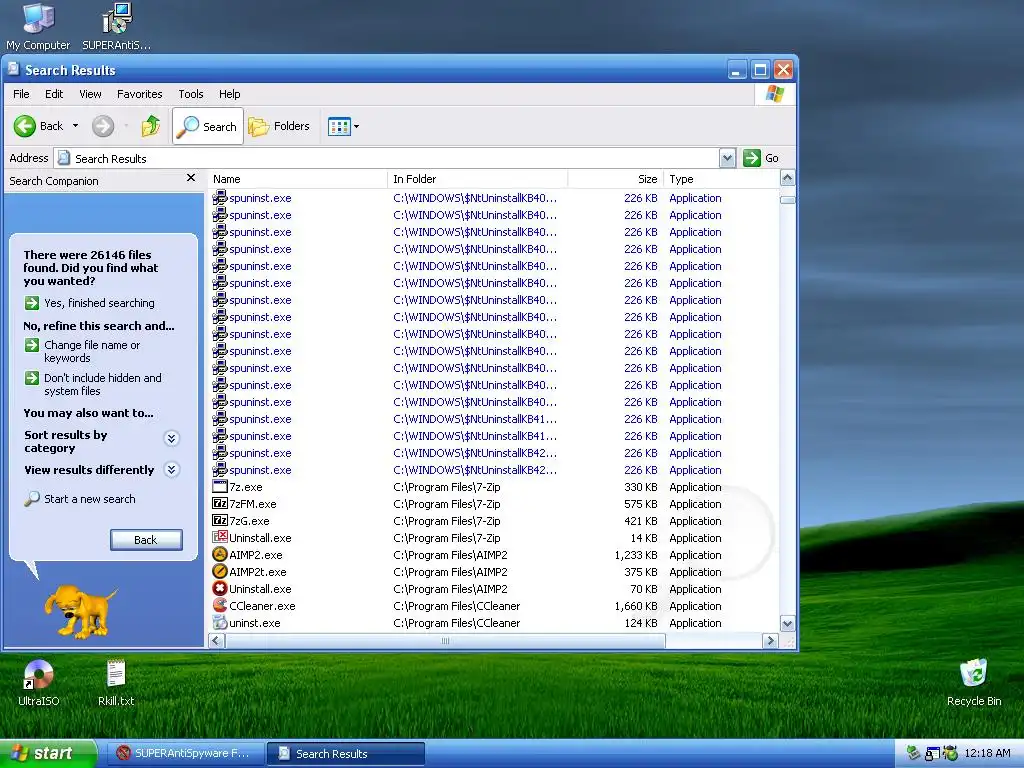Open the SUPERAntiSpyware desktop shortcut
Screen dimensions: 1024x768
[x=116, y=27]
